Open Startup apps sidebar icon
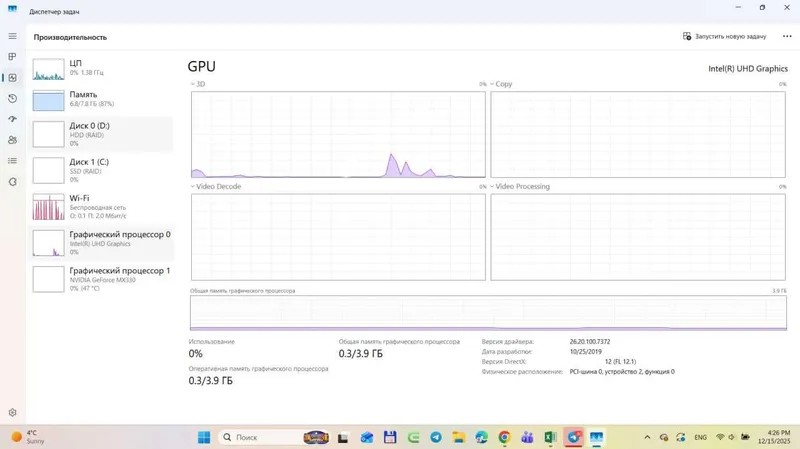 tap(12, 119)
